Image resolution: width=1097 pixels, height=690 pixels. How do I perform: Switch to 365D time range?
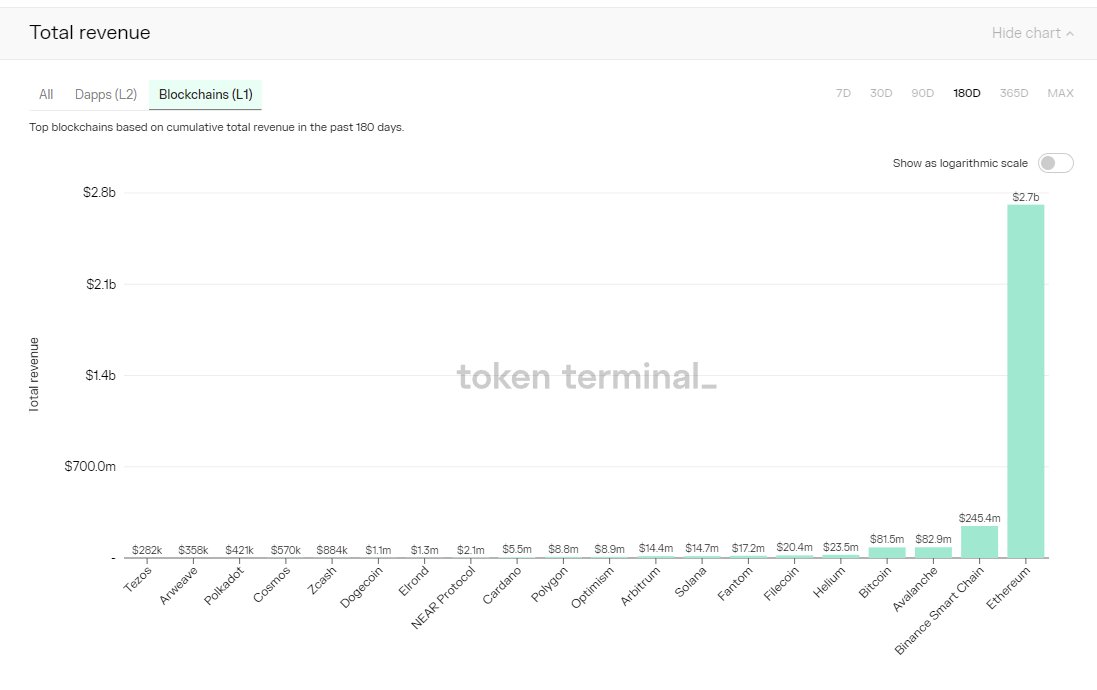pos(1014,93)
